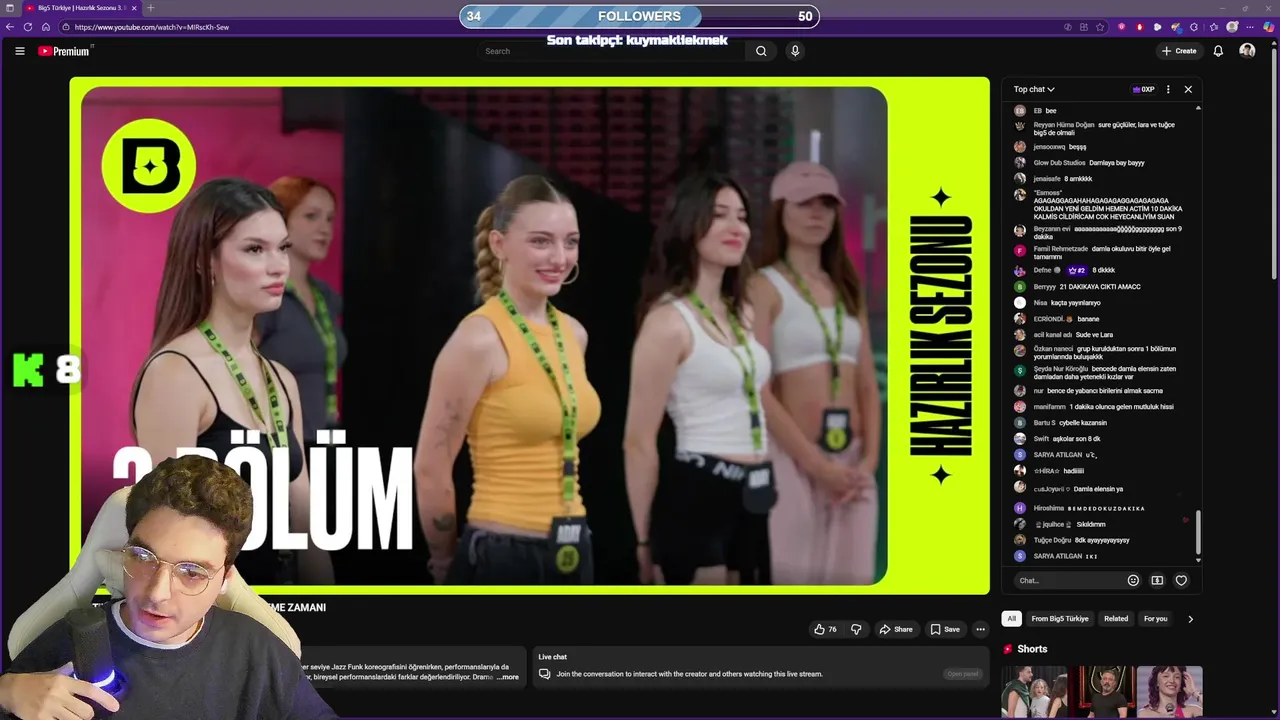Viewport: 1280px width, 720px height.
Task: Open the middle Shorts thumbnail with bearded man
Action: point(1102,691)
